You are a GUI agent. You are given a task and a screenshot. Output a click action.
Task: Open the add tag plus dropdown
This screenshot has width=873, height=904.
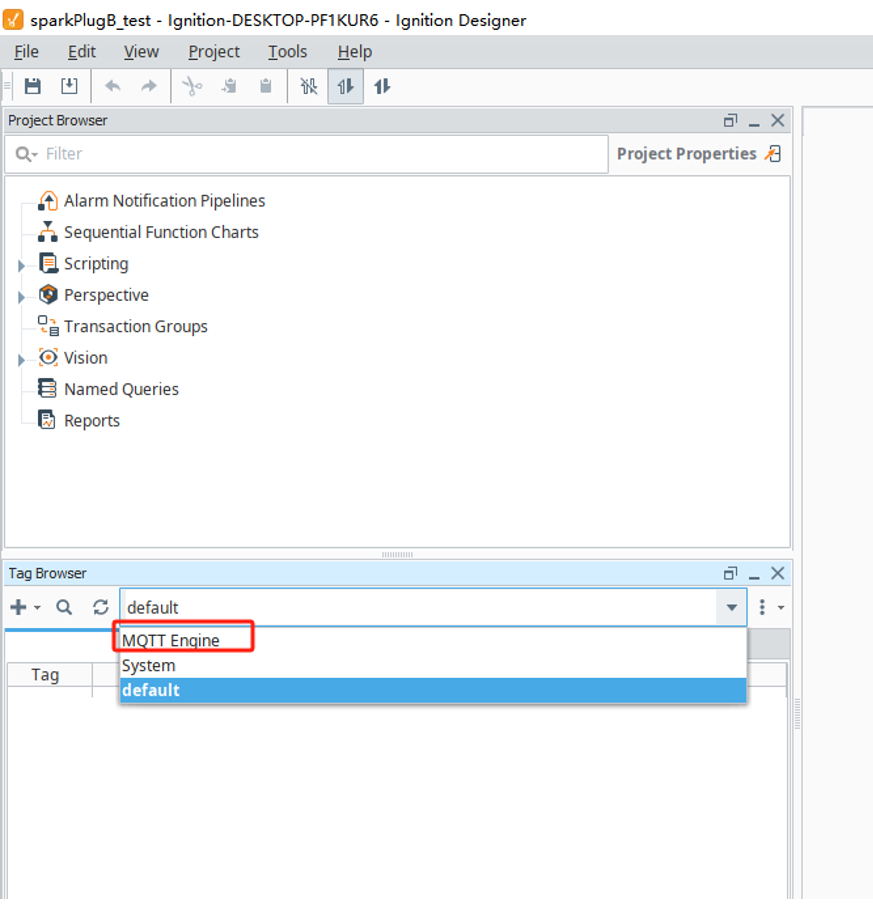pyautogui.click(x=25, y=607)
